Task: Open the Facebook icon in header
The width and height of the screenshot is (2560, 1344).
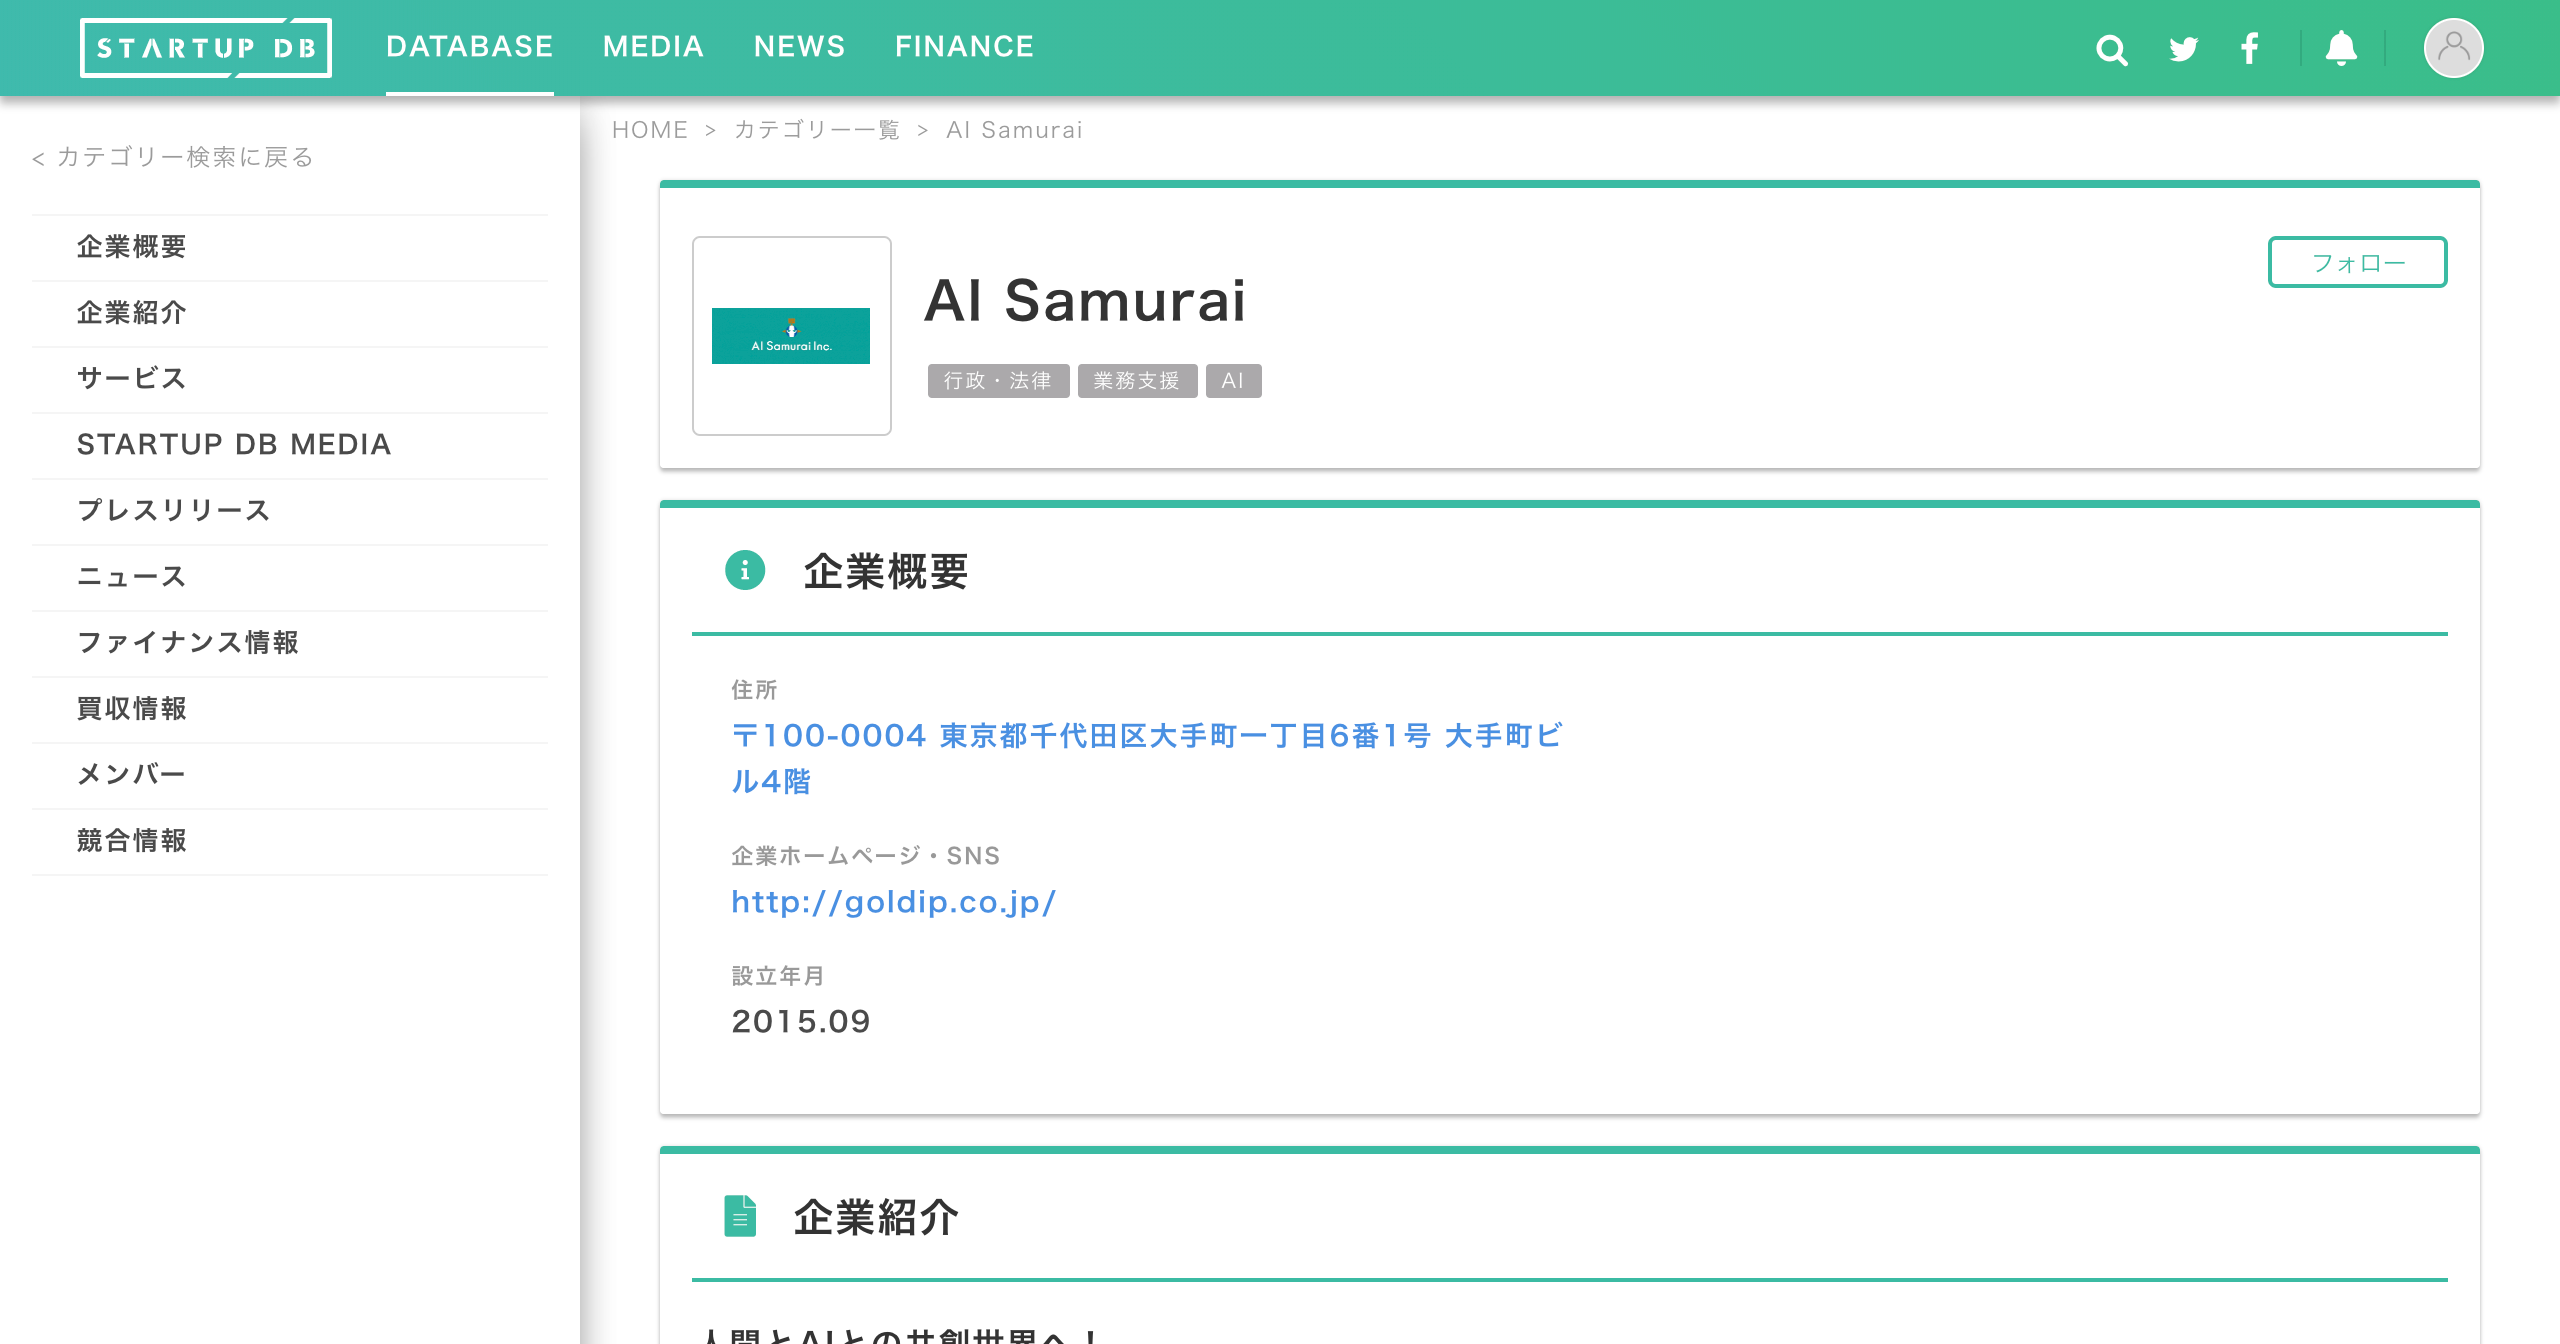Action: (2249, 49)
